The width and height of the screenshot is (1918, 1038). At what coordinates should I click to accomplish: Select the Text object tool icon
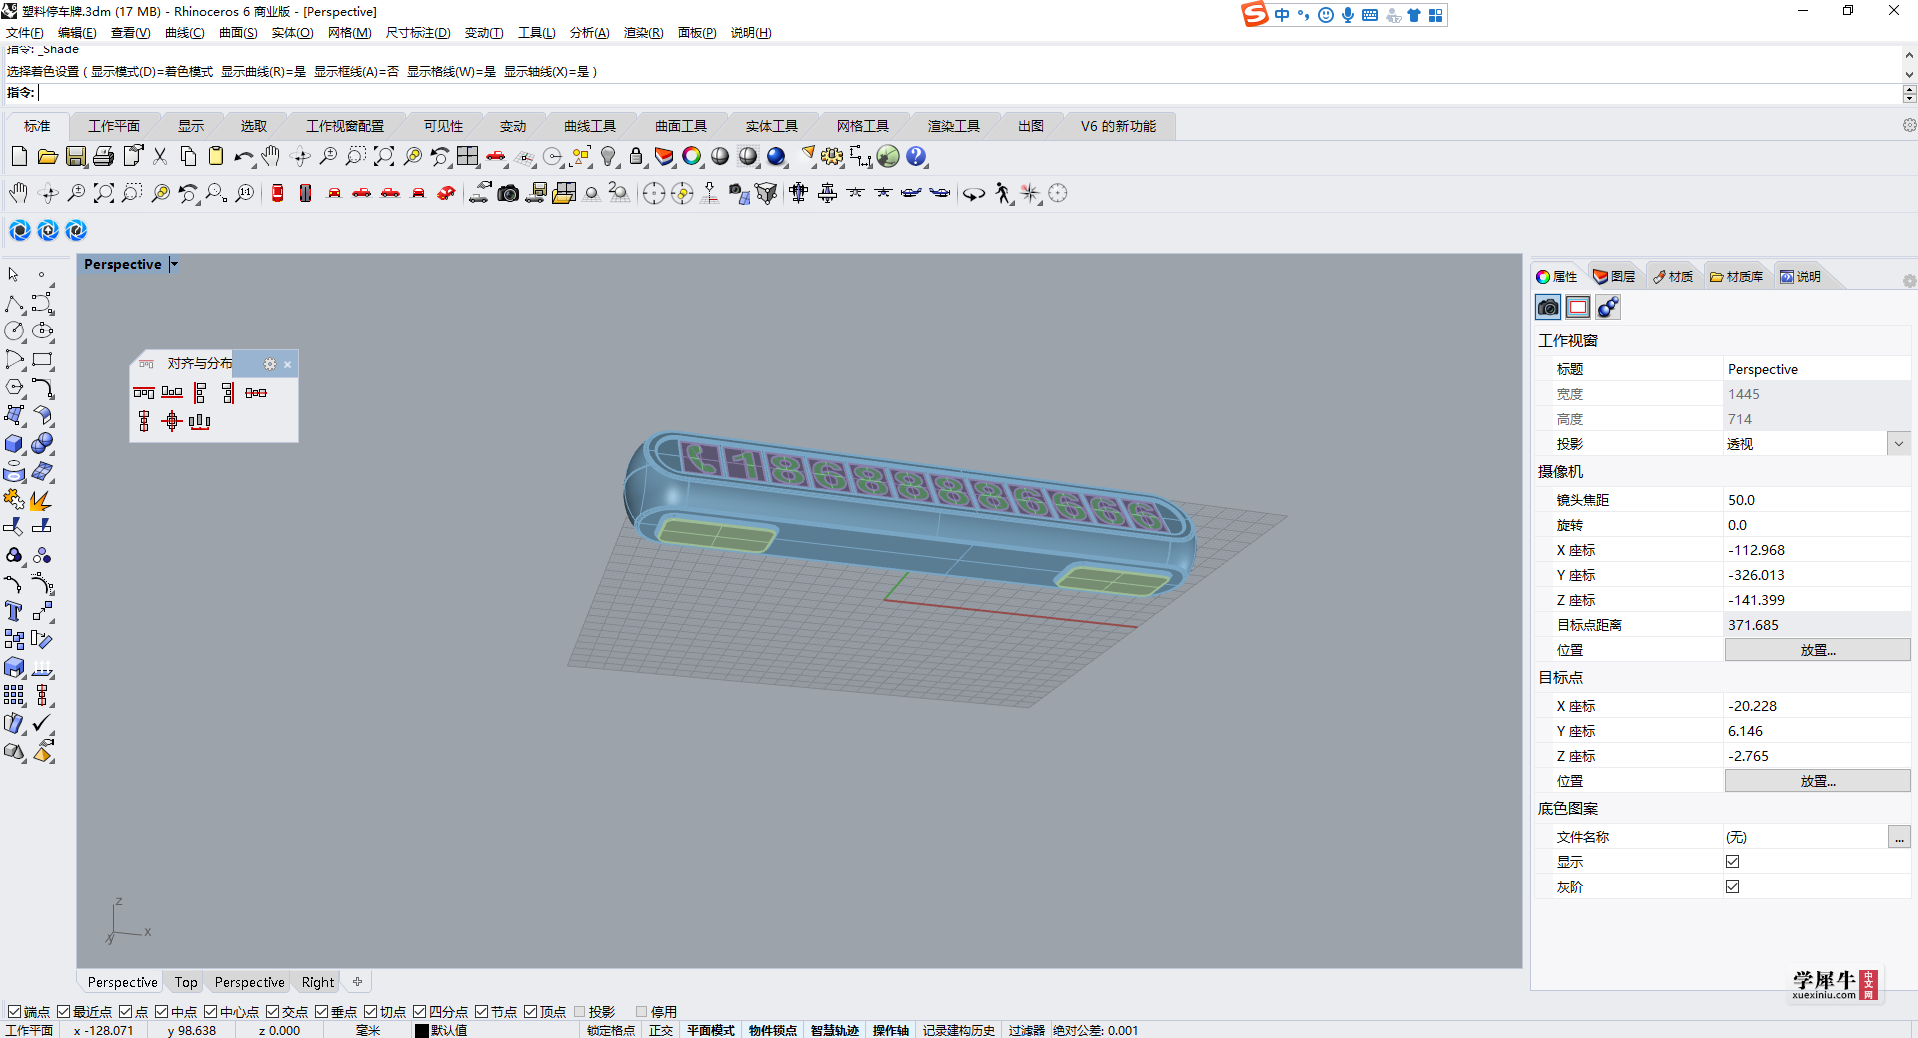(14, 611)
